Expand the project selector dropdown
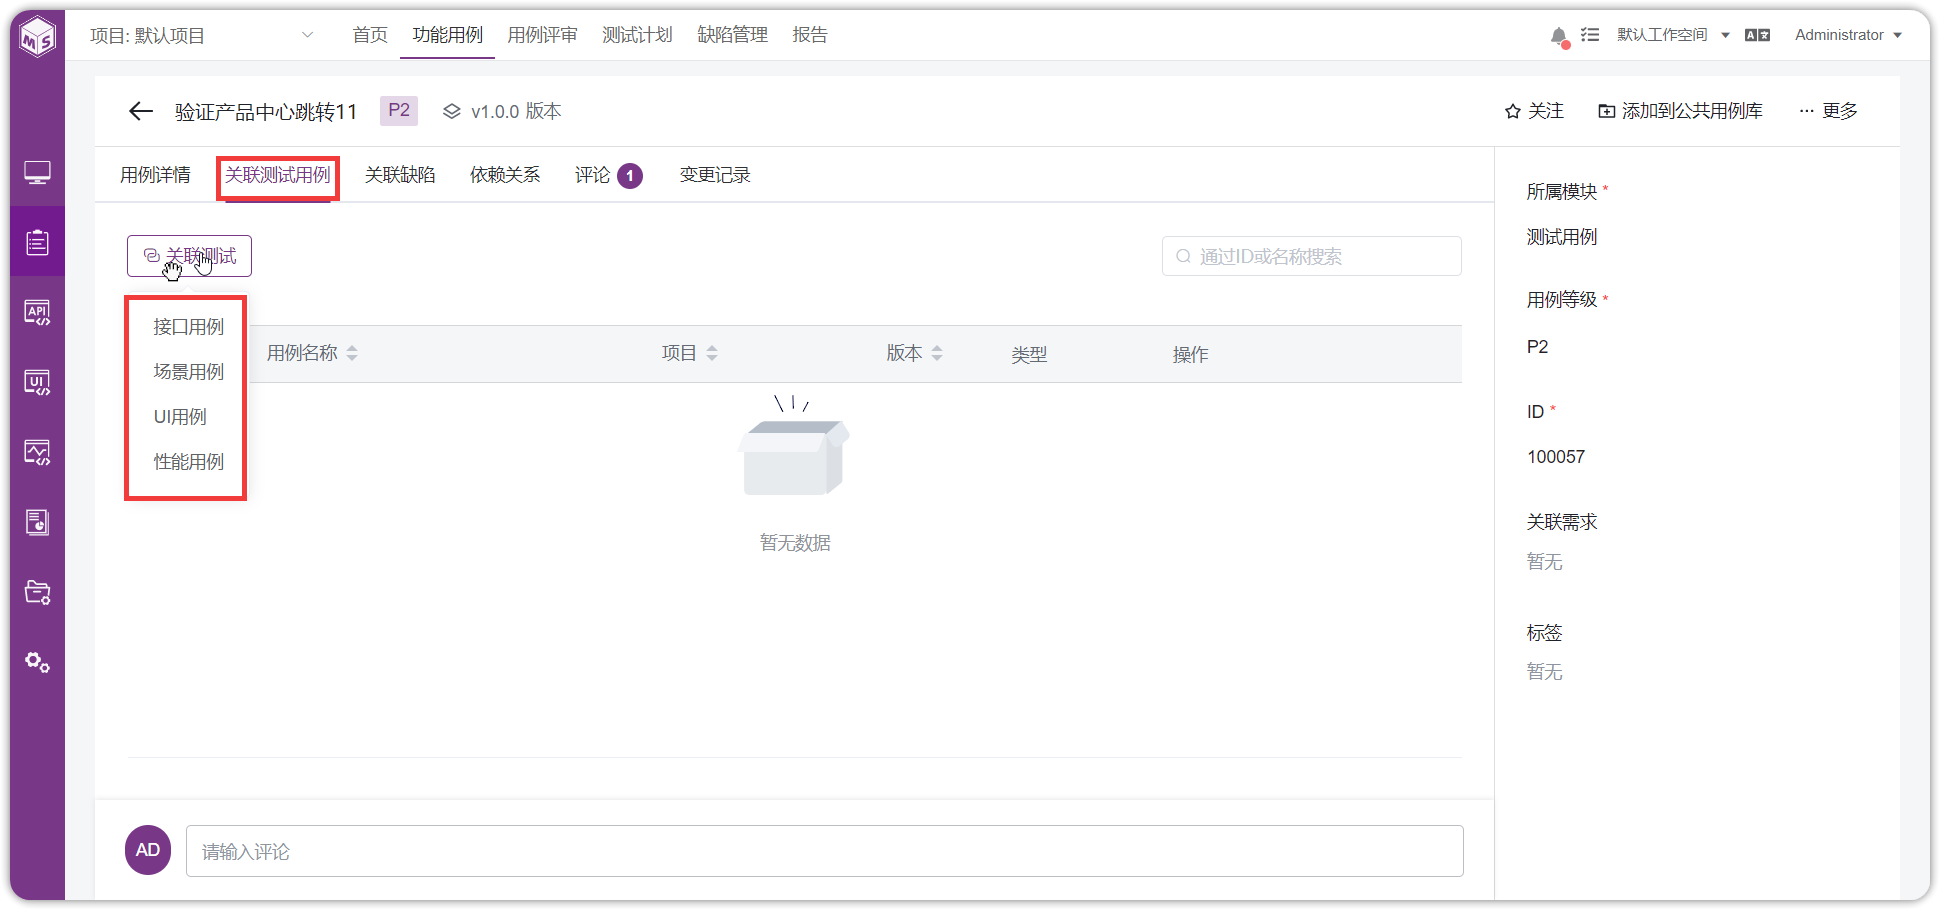This screenshot has width=1940, height=910. click(x=307, y=35)
